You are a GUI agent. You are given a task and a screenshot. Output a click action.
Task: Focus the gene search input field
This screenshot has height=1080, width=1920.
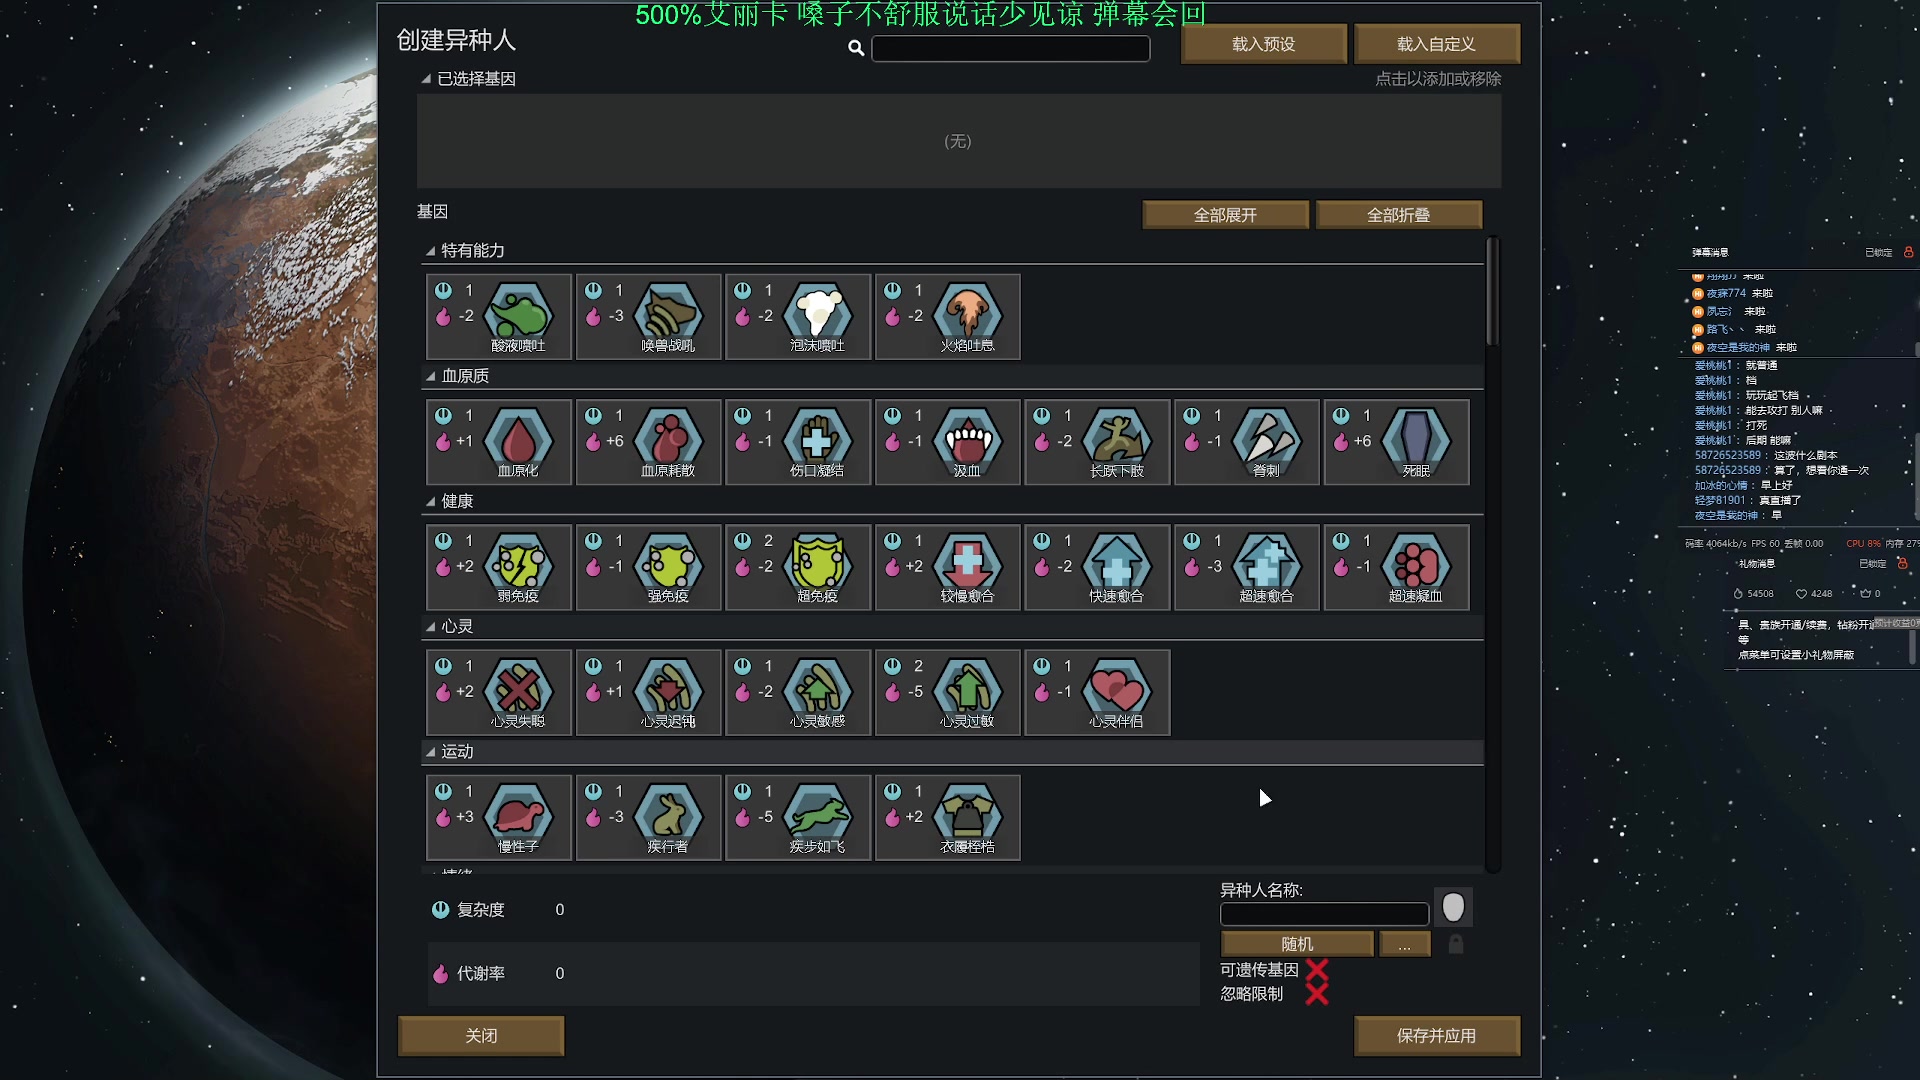point(1011,49)
